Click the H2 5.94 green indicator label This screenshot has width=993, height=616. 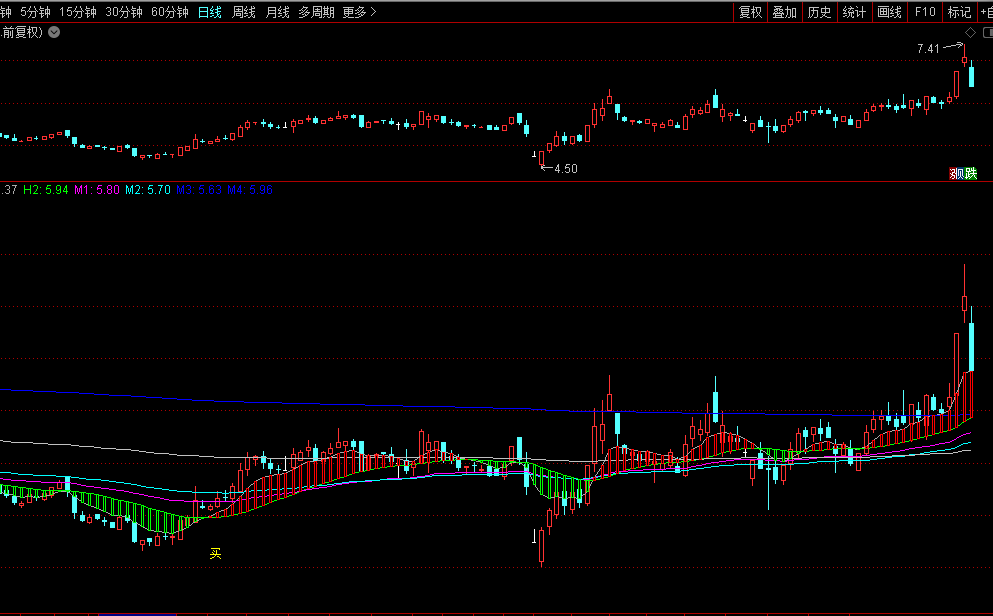(x=46, y=189)
